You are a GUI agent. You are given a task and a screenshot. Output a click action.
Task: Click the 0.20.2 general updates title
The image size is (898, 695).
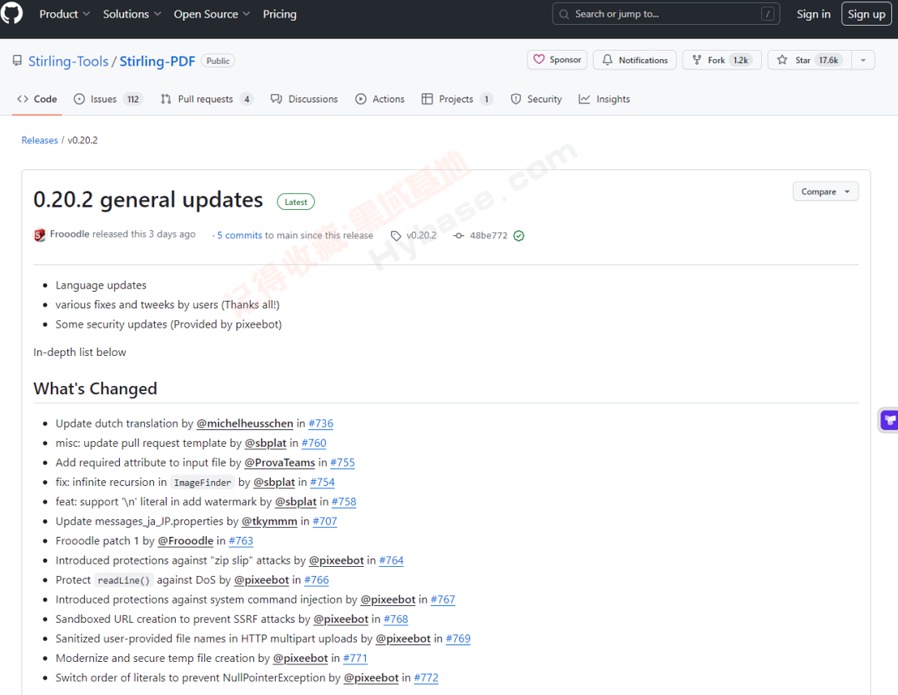[x=148, y=200]
